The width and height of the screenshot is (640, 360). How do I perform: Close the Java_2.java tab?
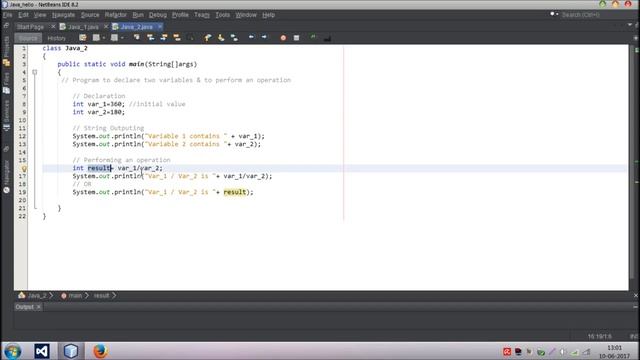pos(160,27)
